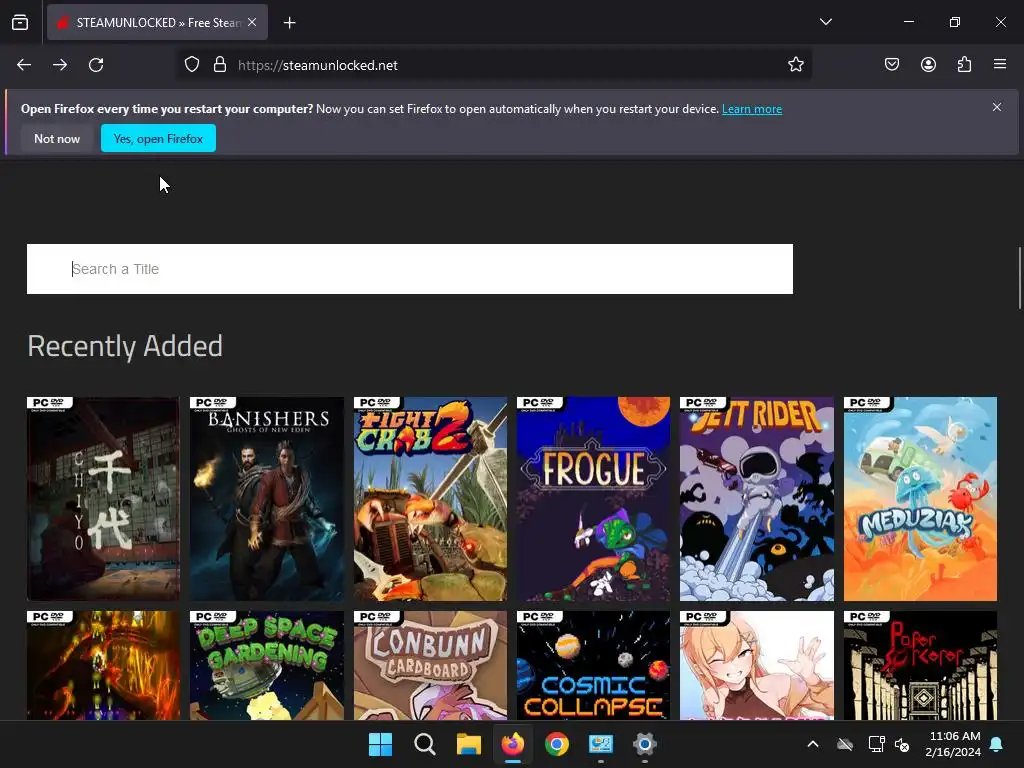Show hidden system tray icons
Screen dimensions: 1024x768
[813, 744]
